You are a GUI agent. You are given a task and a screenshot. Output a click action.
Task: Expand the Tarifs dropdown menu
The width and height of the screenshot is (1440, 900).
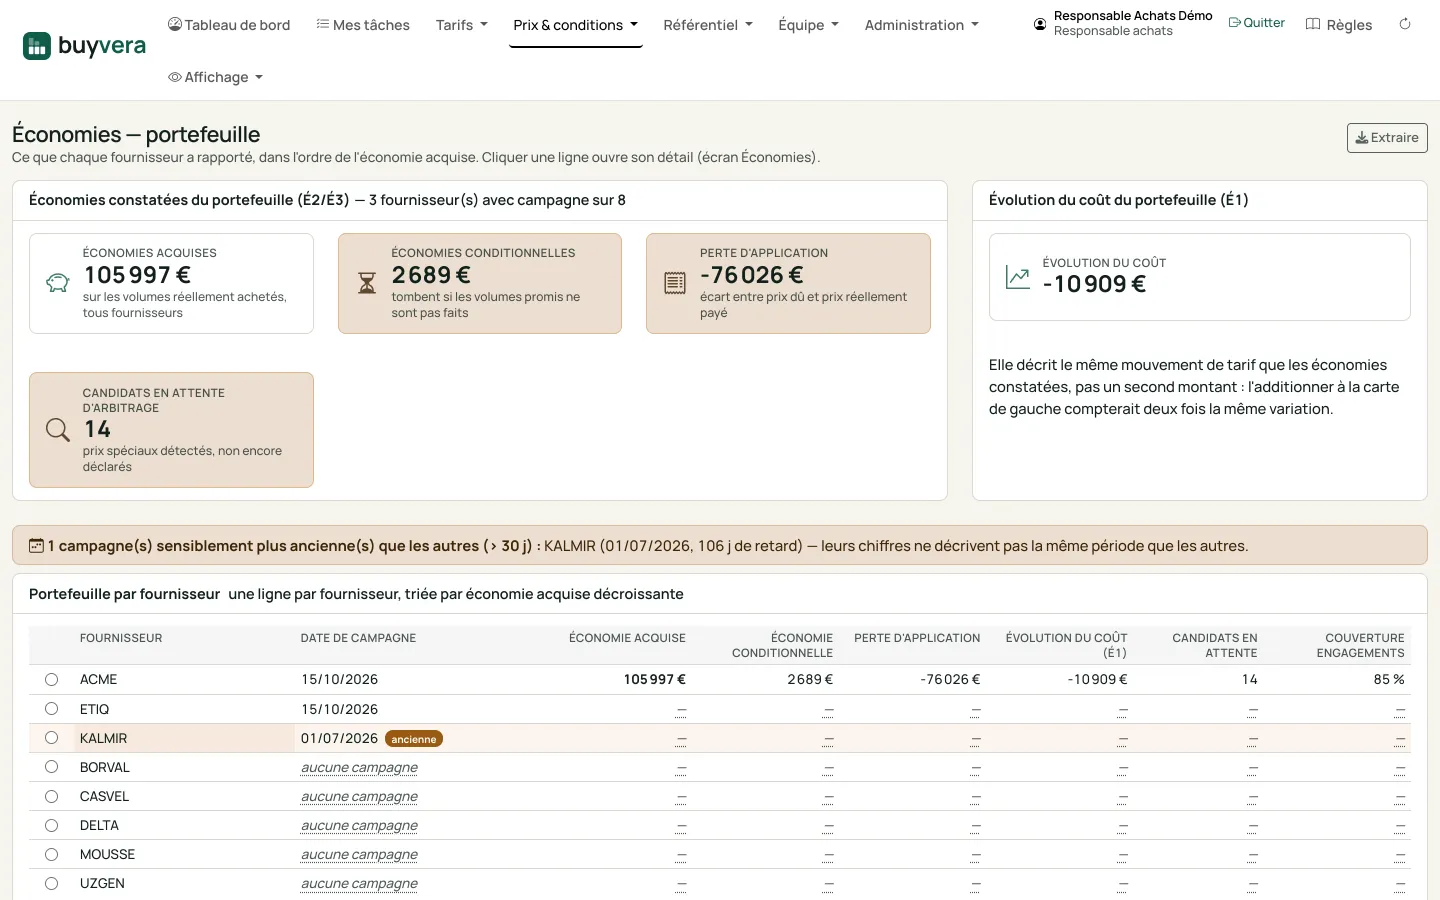(462, 25)
